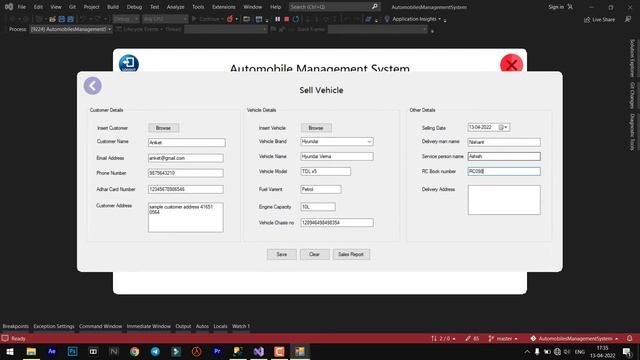The image size is (640, 360).
Task: Click the Email Address field
Action: [186, 158]
